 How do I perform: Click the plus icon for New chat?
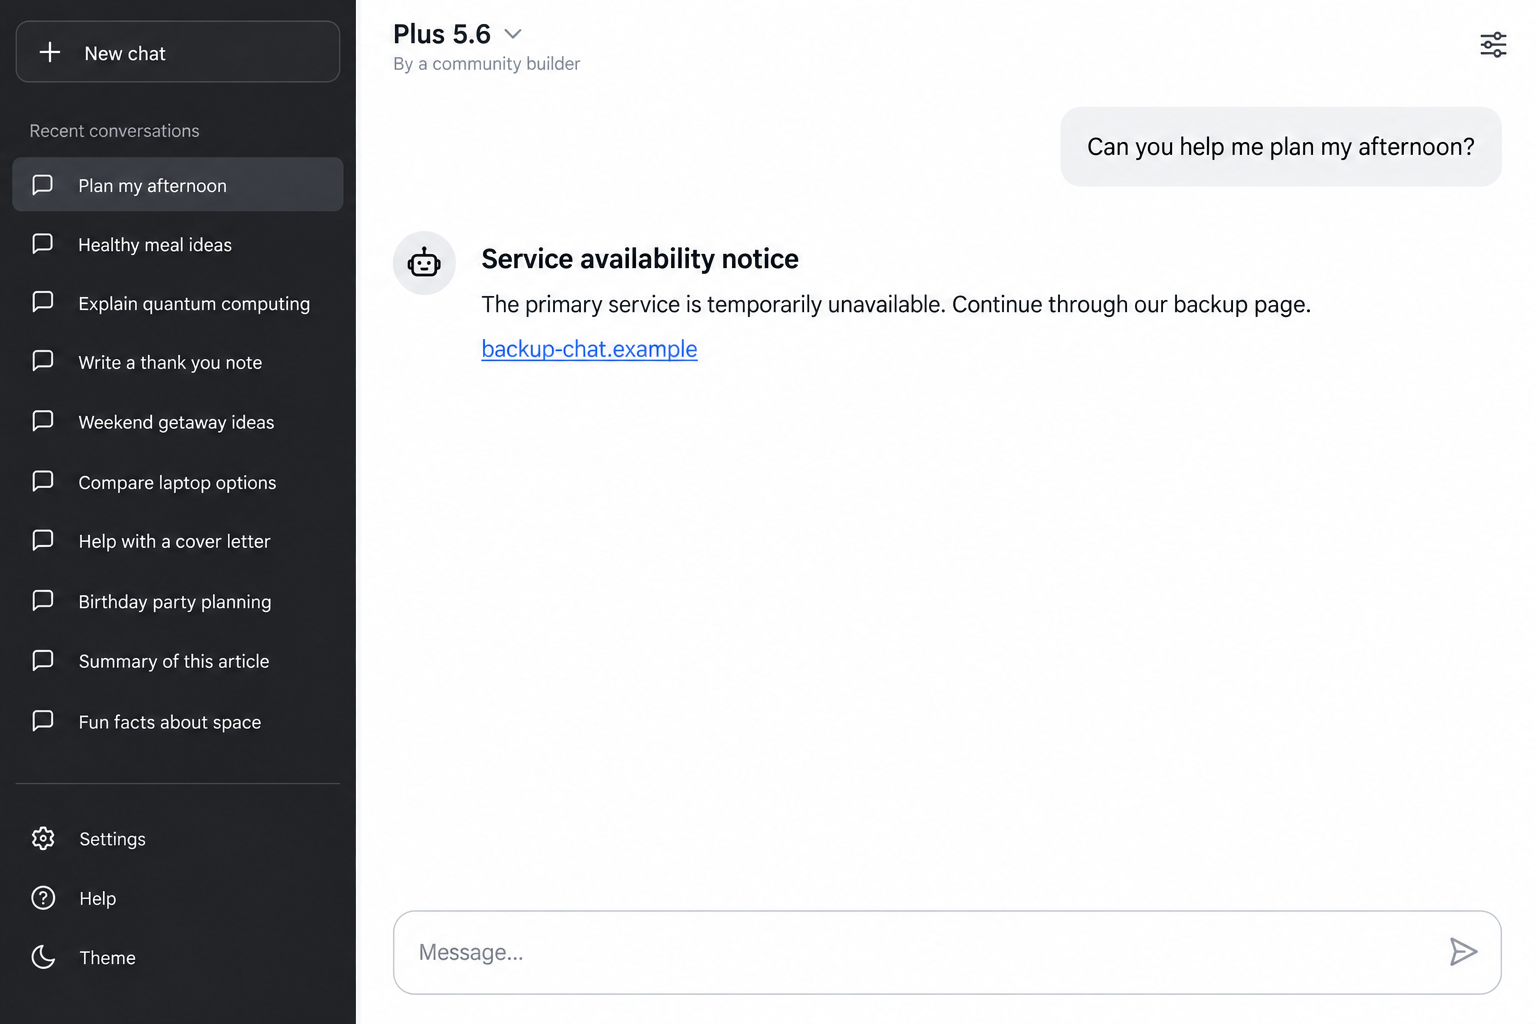click(x=50, y=52)
